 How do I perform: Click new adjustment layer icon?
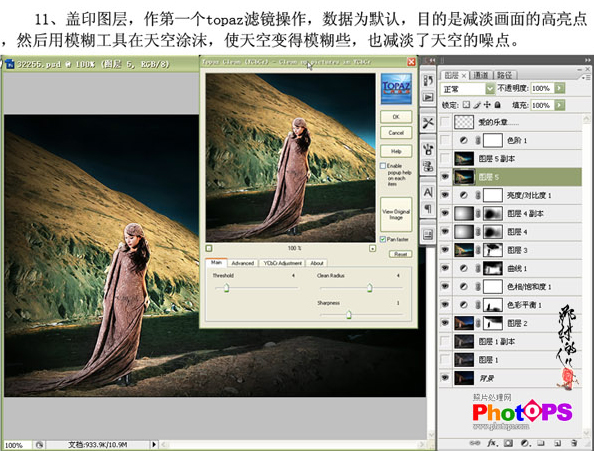tap(525, 443)
